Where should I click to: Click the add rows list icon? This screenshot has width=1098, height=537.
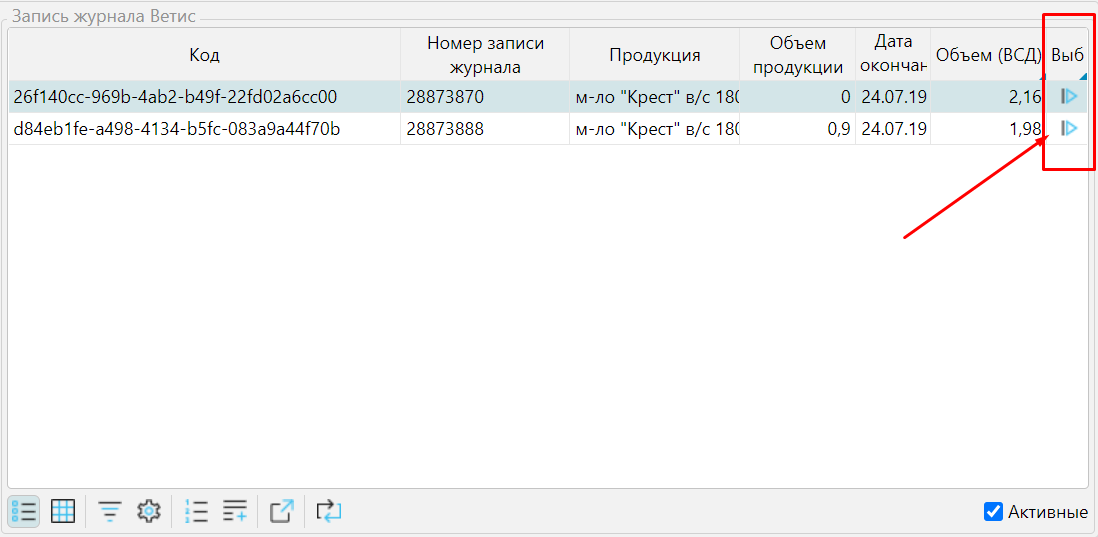pos(235,511)
